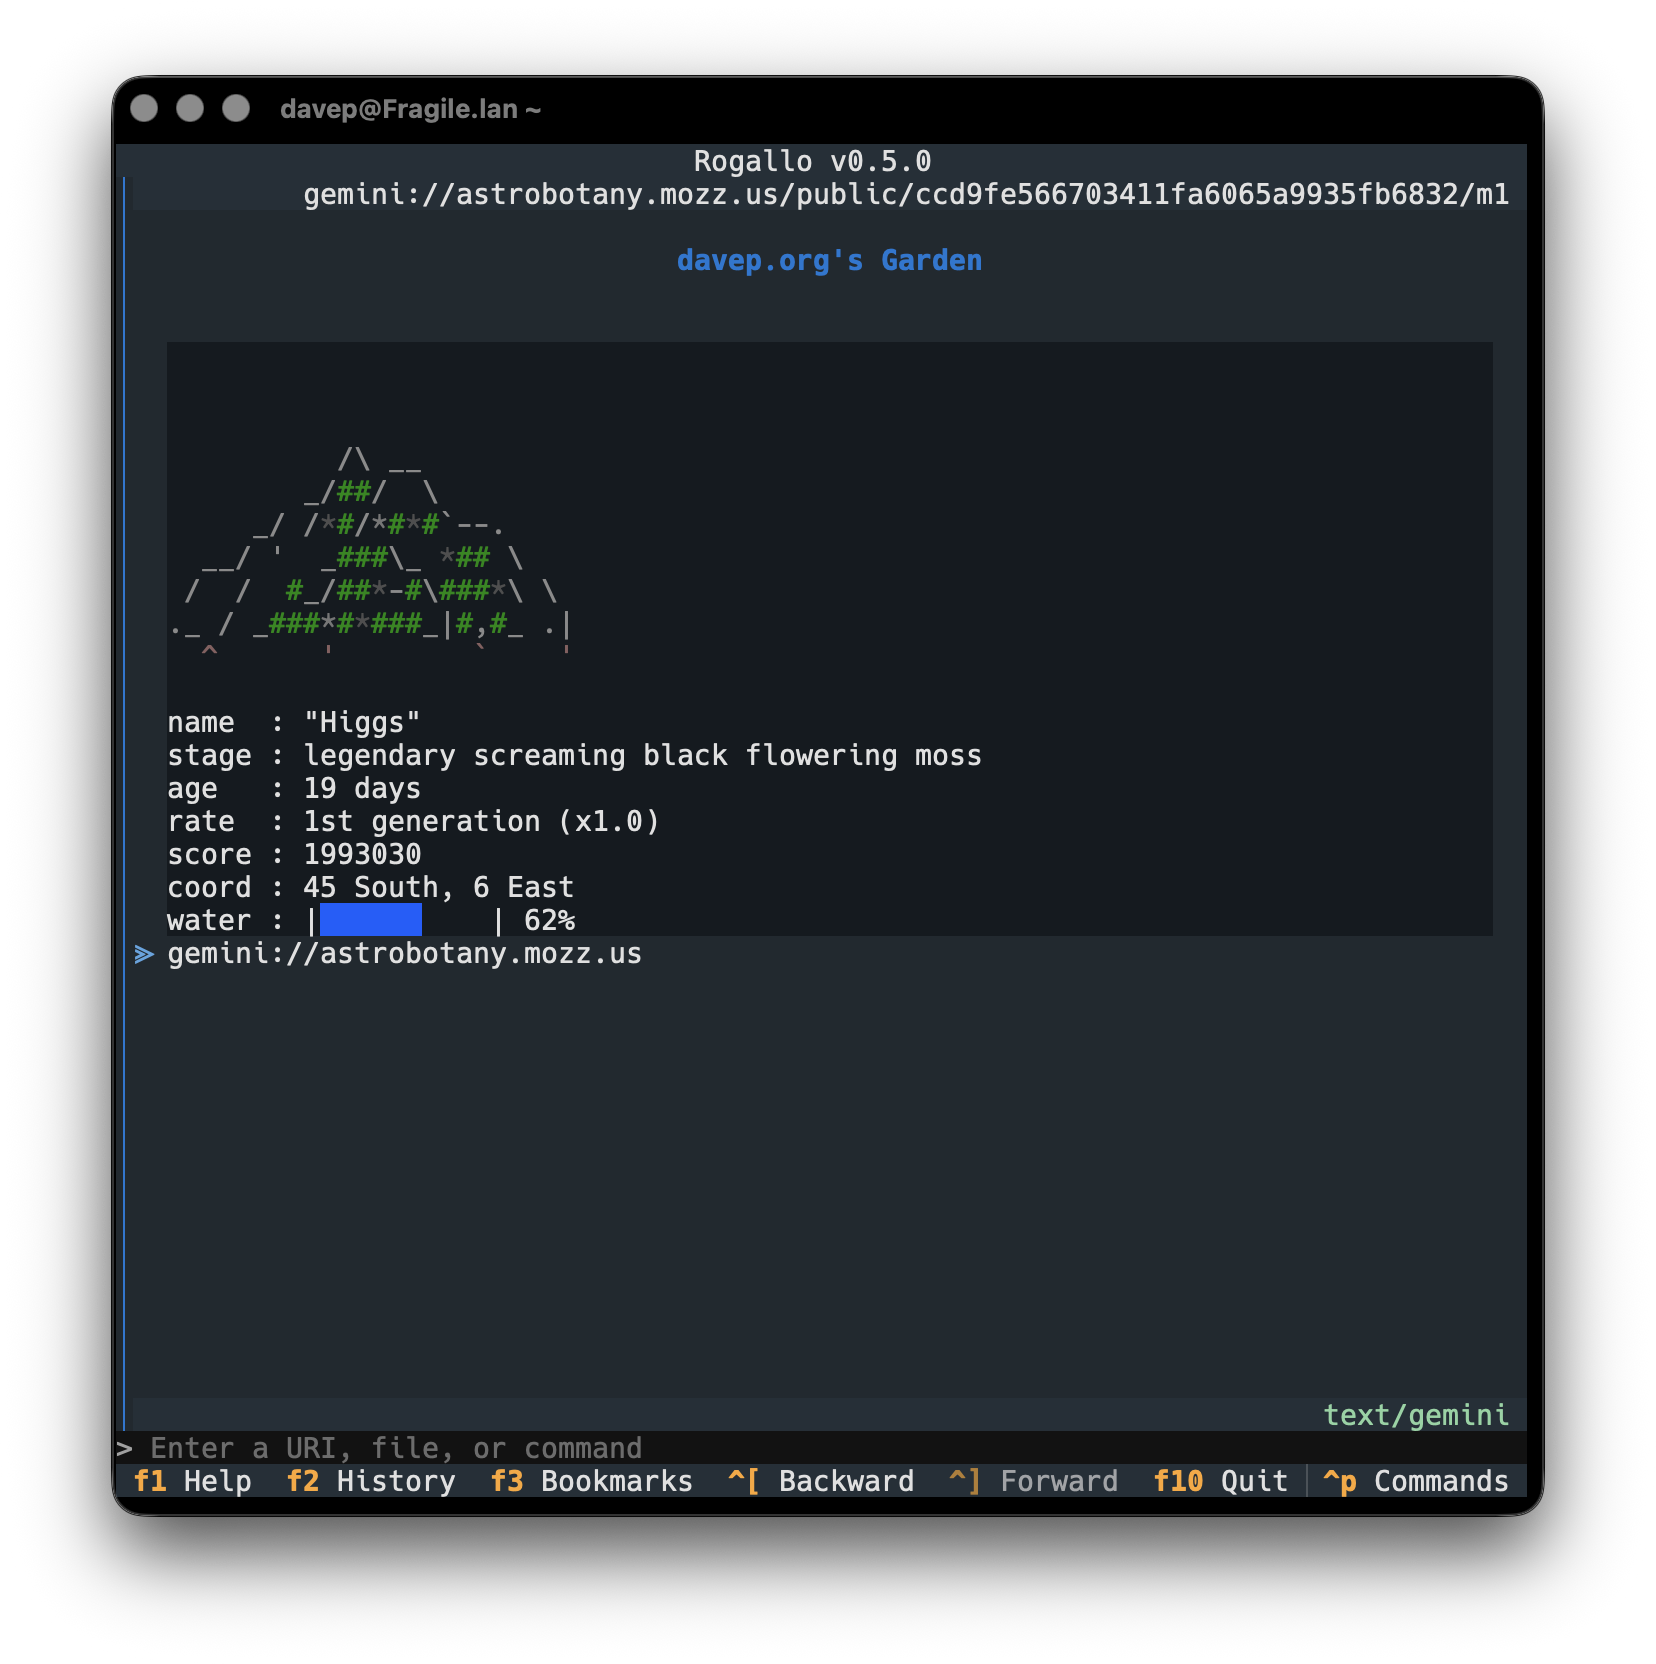Click the minimize window button
Image resolution: width=1656 pixels, height=1664 pixels.
coord(190,108)
